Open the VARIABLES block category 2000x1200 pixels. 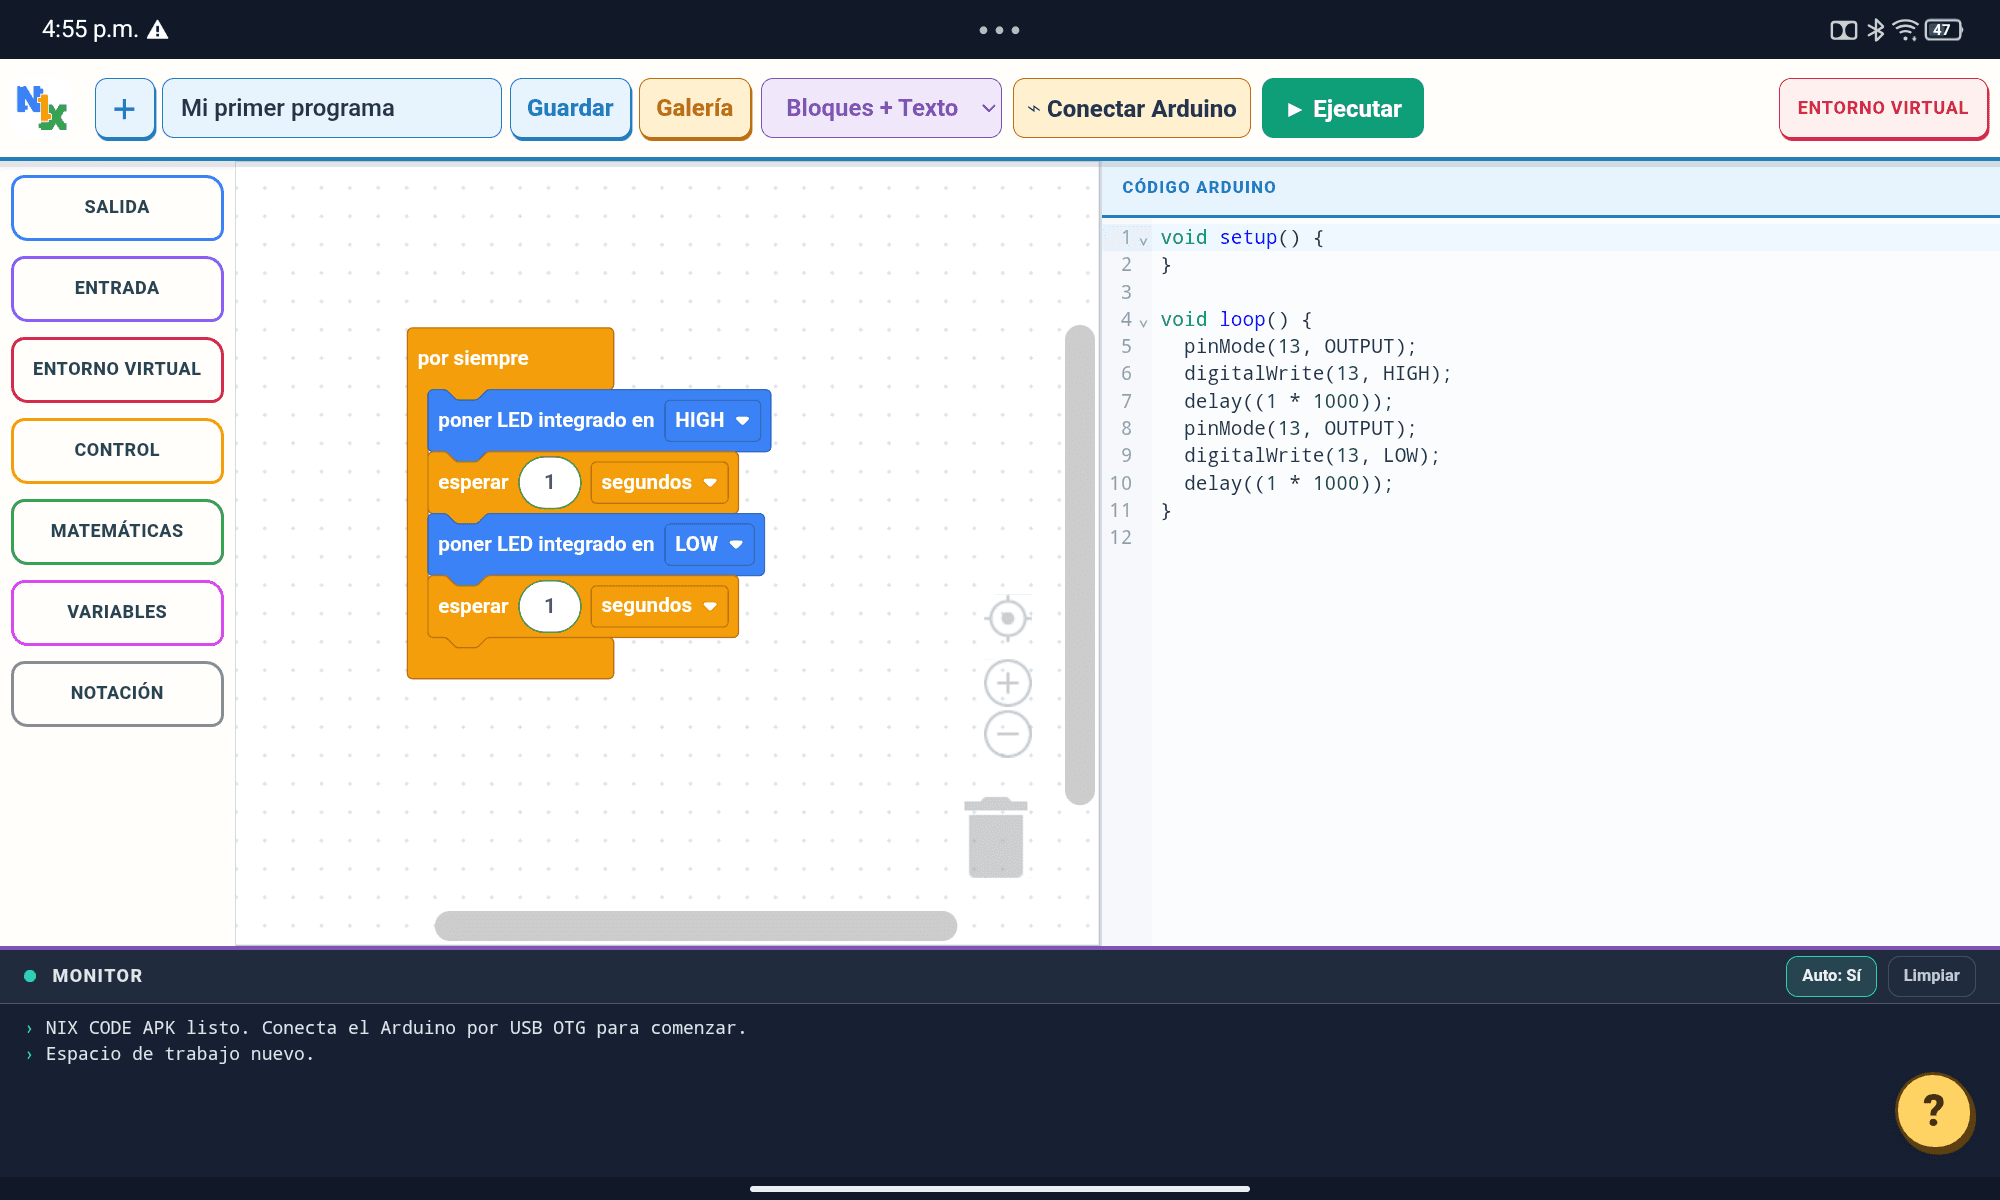117,612
